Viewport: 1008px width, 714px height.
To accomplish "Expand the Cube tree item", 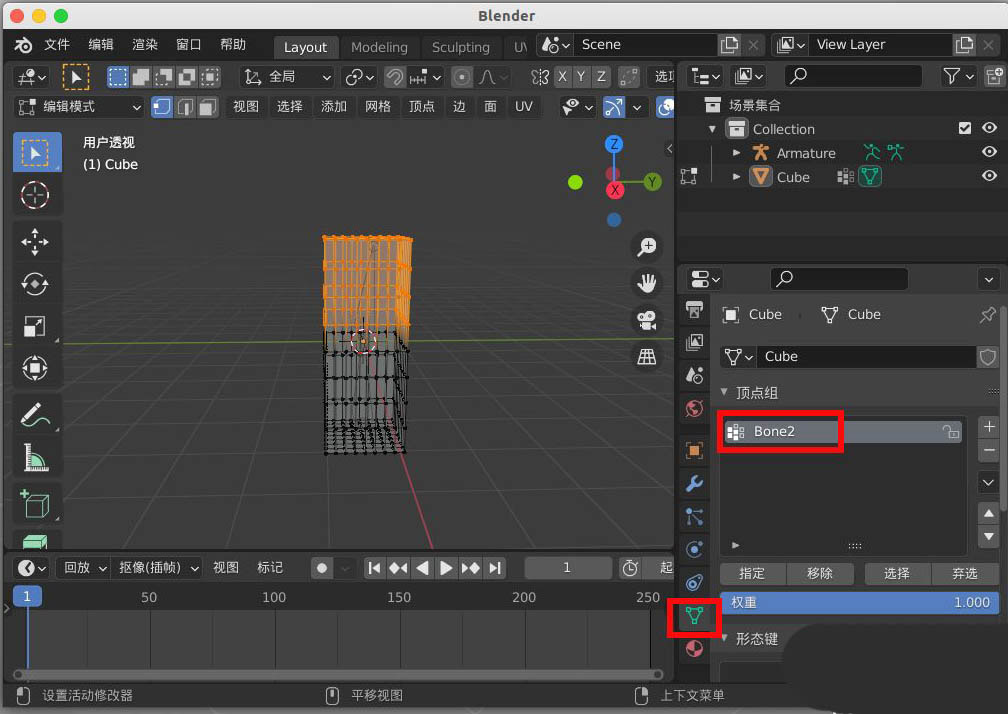I will [737, 177].
